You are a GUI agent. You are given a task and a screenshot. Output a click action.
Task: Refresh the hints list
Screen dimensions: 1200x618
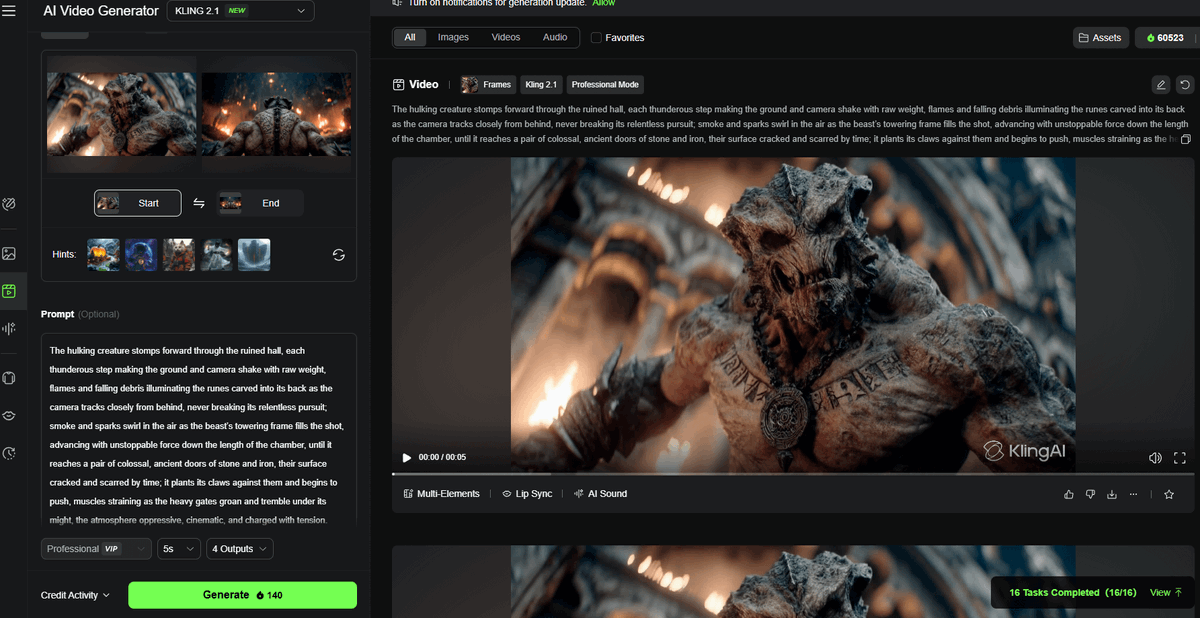tap(339, 255)
